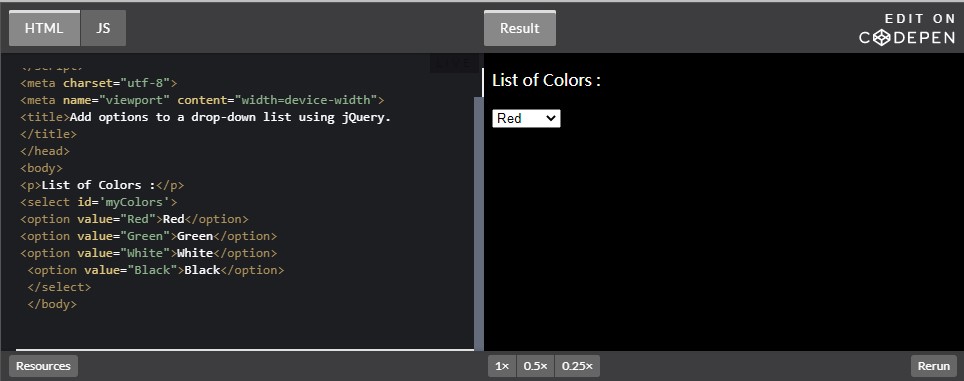Image resolution: width=964 pixels, height=381 pixels.
Task: Click the opening <body> tag line
Action: (x=41, y=168)
